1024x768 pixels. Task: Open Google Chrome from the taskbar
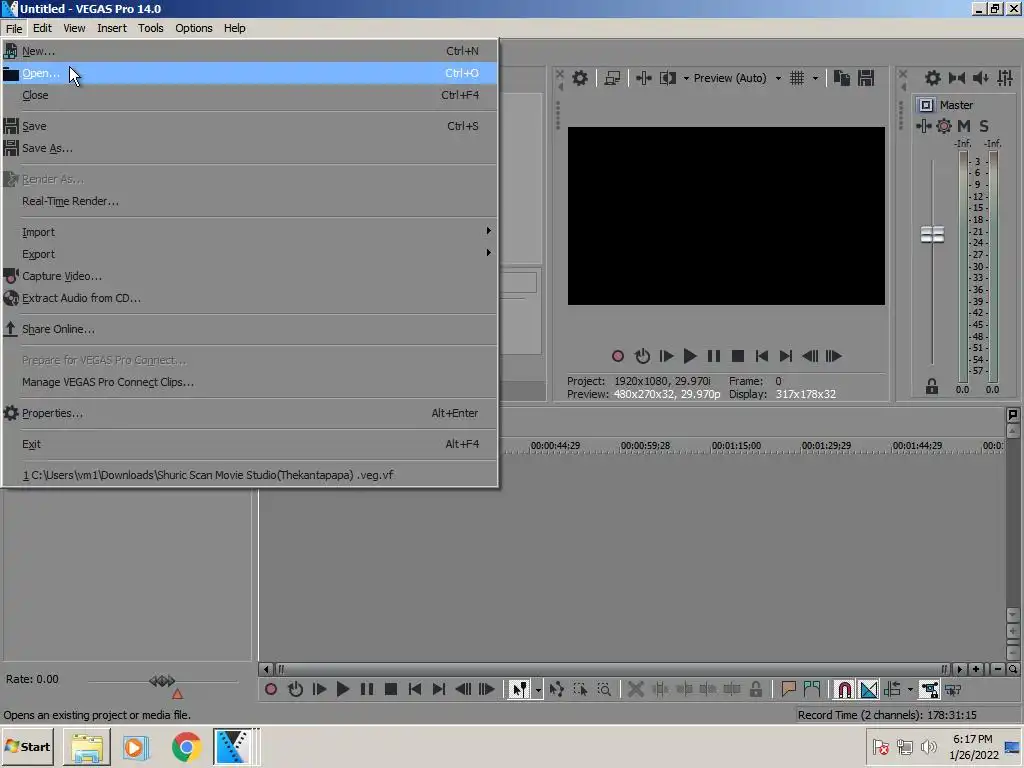[186, 746]
